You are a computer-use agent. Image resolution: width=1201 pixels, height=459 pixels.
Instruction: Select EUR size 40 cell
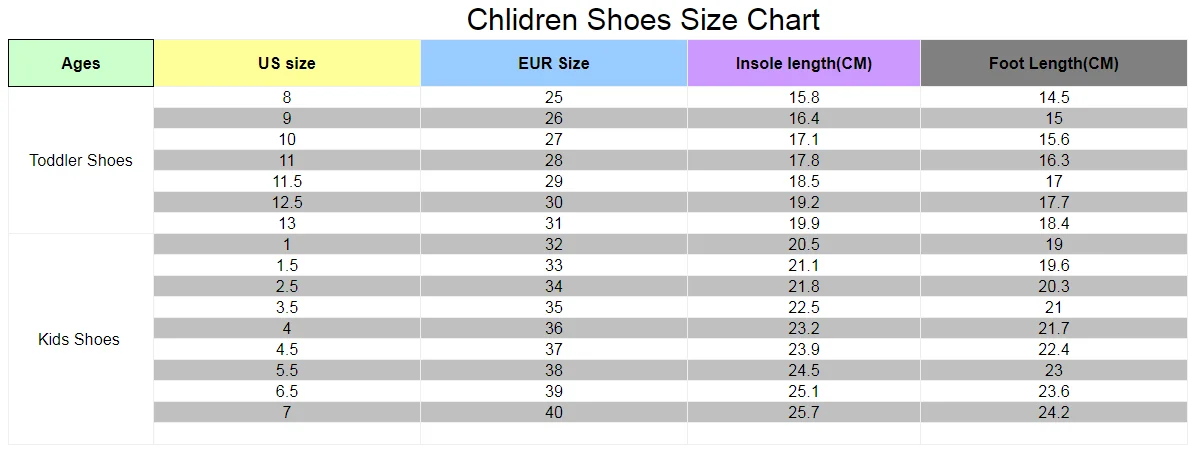point(554,413)
